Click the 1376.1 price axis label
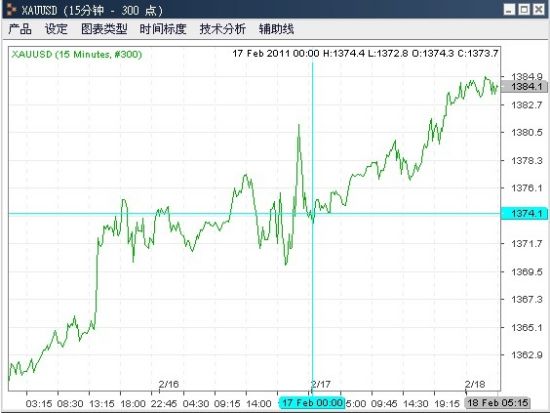550x413 pixels. click(x=526, y=188)
